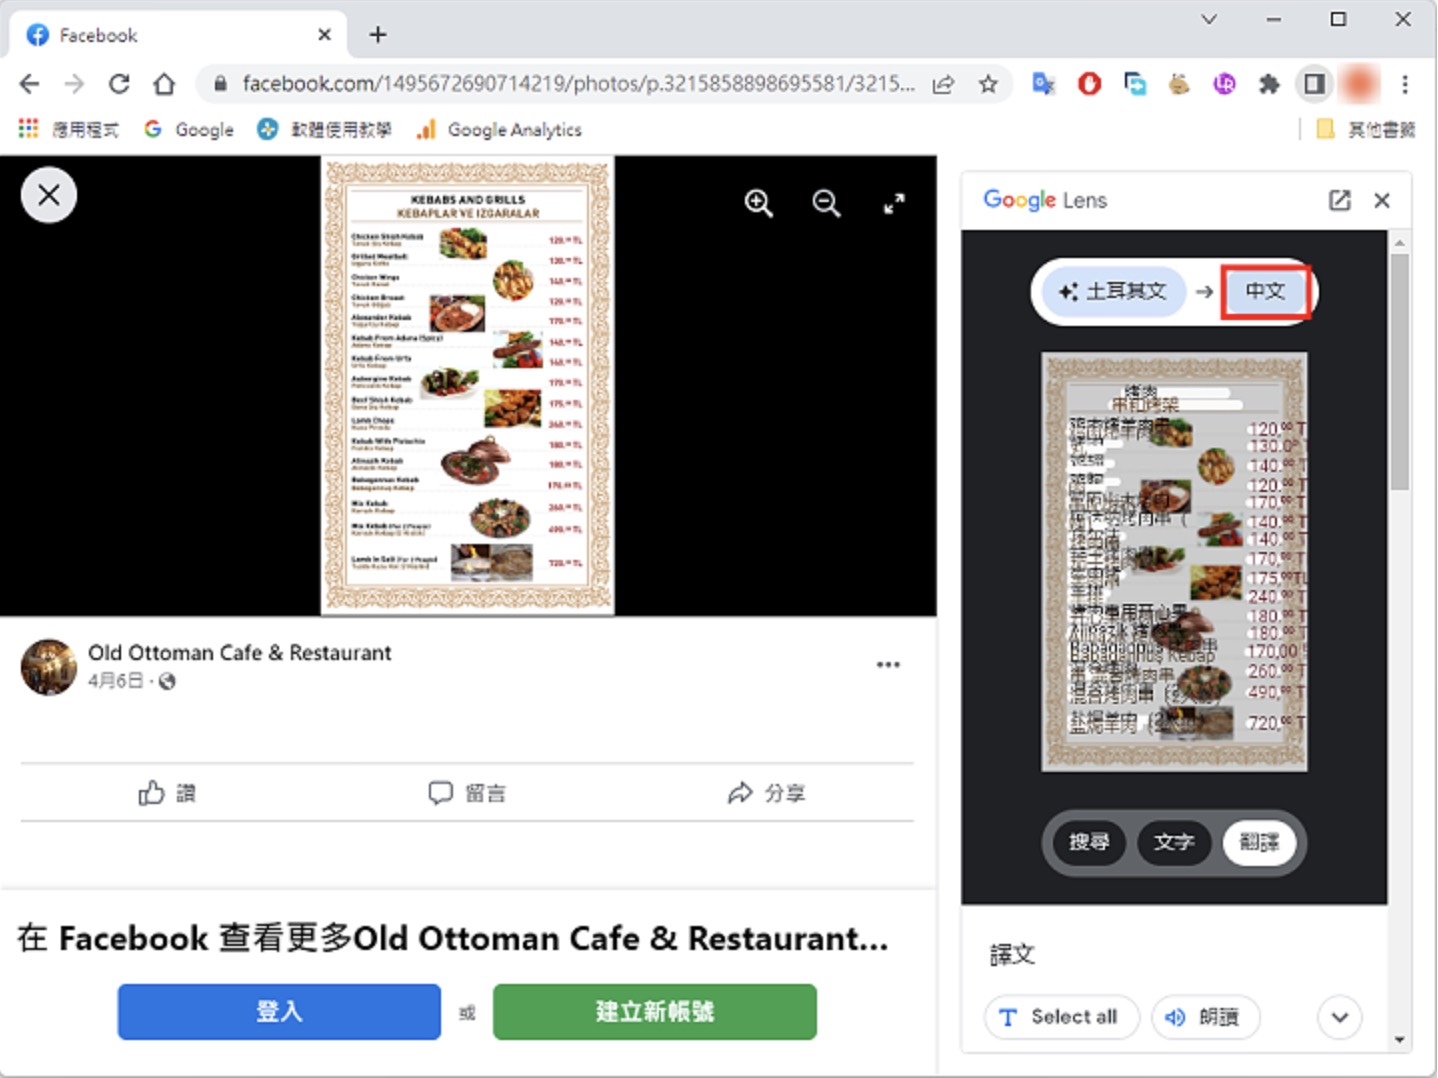The width and height of the screenshot is (1438, 1078).
Task: Share this page from address bar
Action: tap(943, 84)
